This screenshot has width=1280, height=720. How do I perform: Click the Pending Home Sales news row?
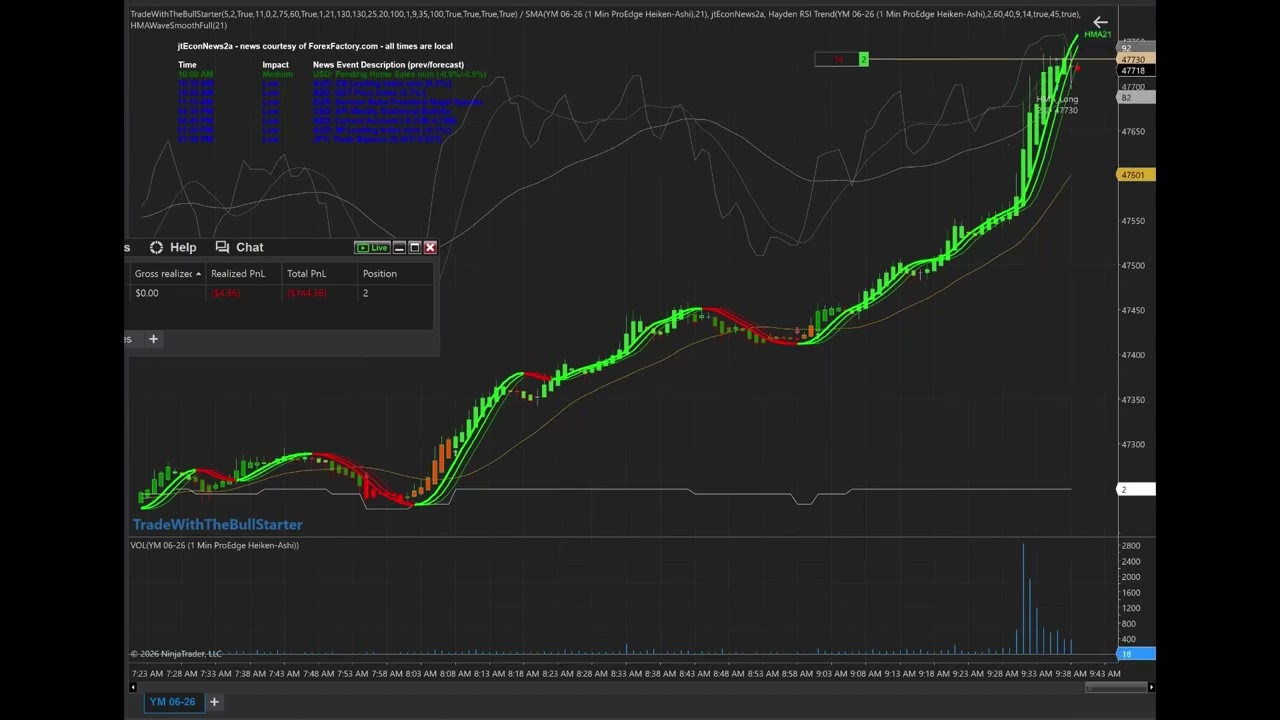coord(332,74)
